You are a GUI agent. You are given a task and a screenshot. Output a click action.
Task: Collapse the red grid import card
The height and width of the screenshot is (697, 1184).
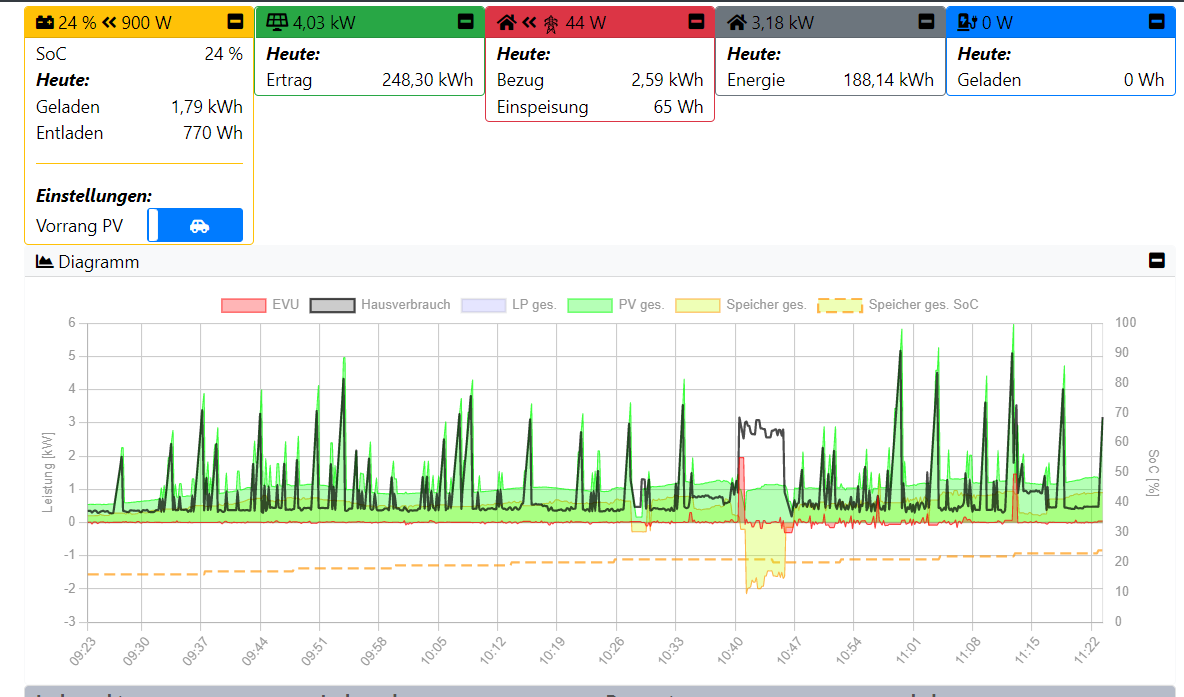pos(696,21)
